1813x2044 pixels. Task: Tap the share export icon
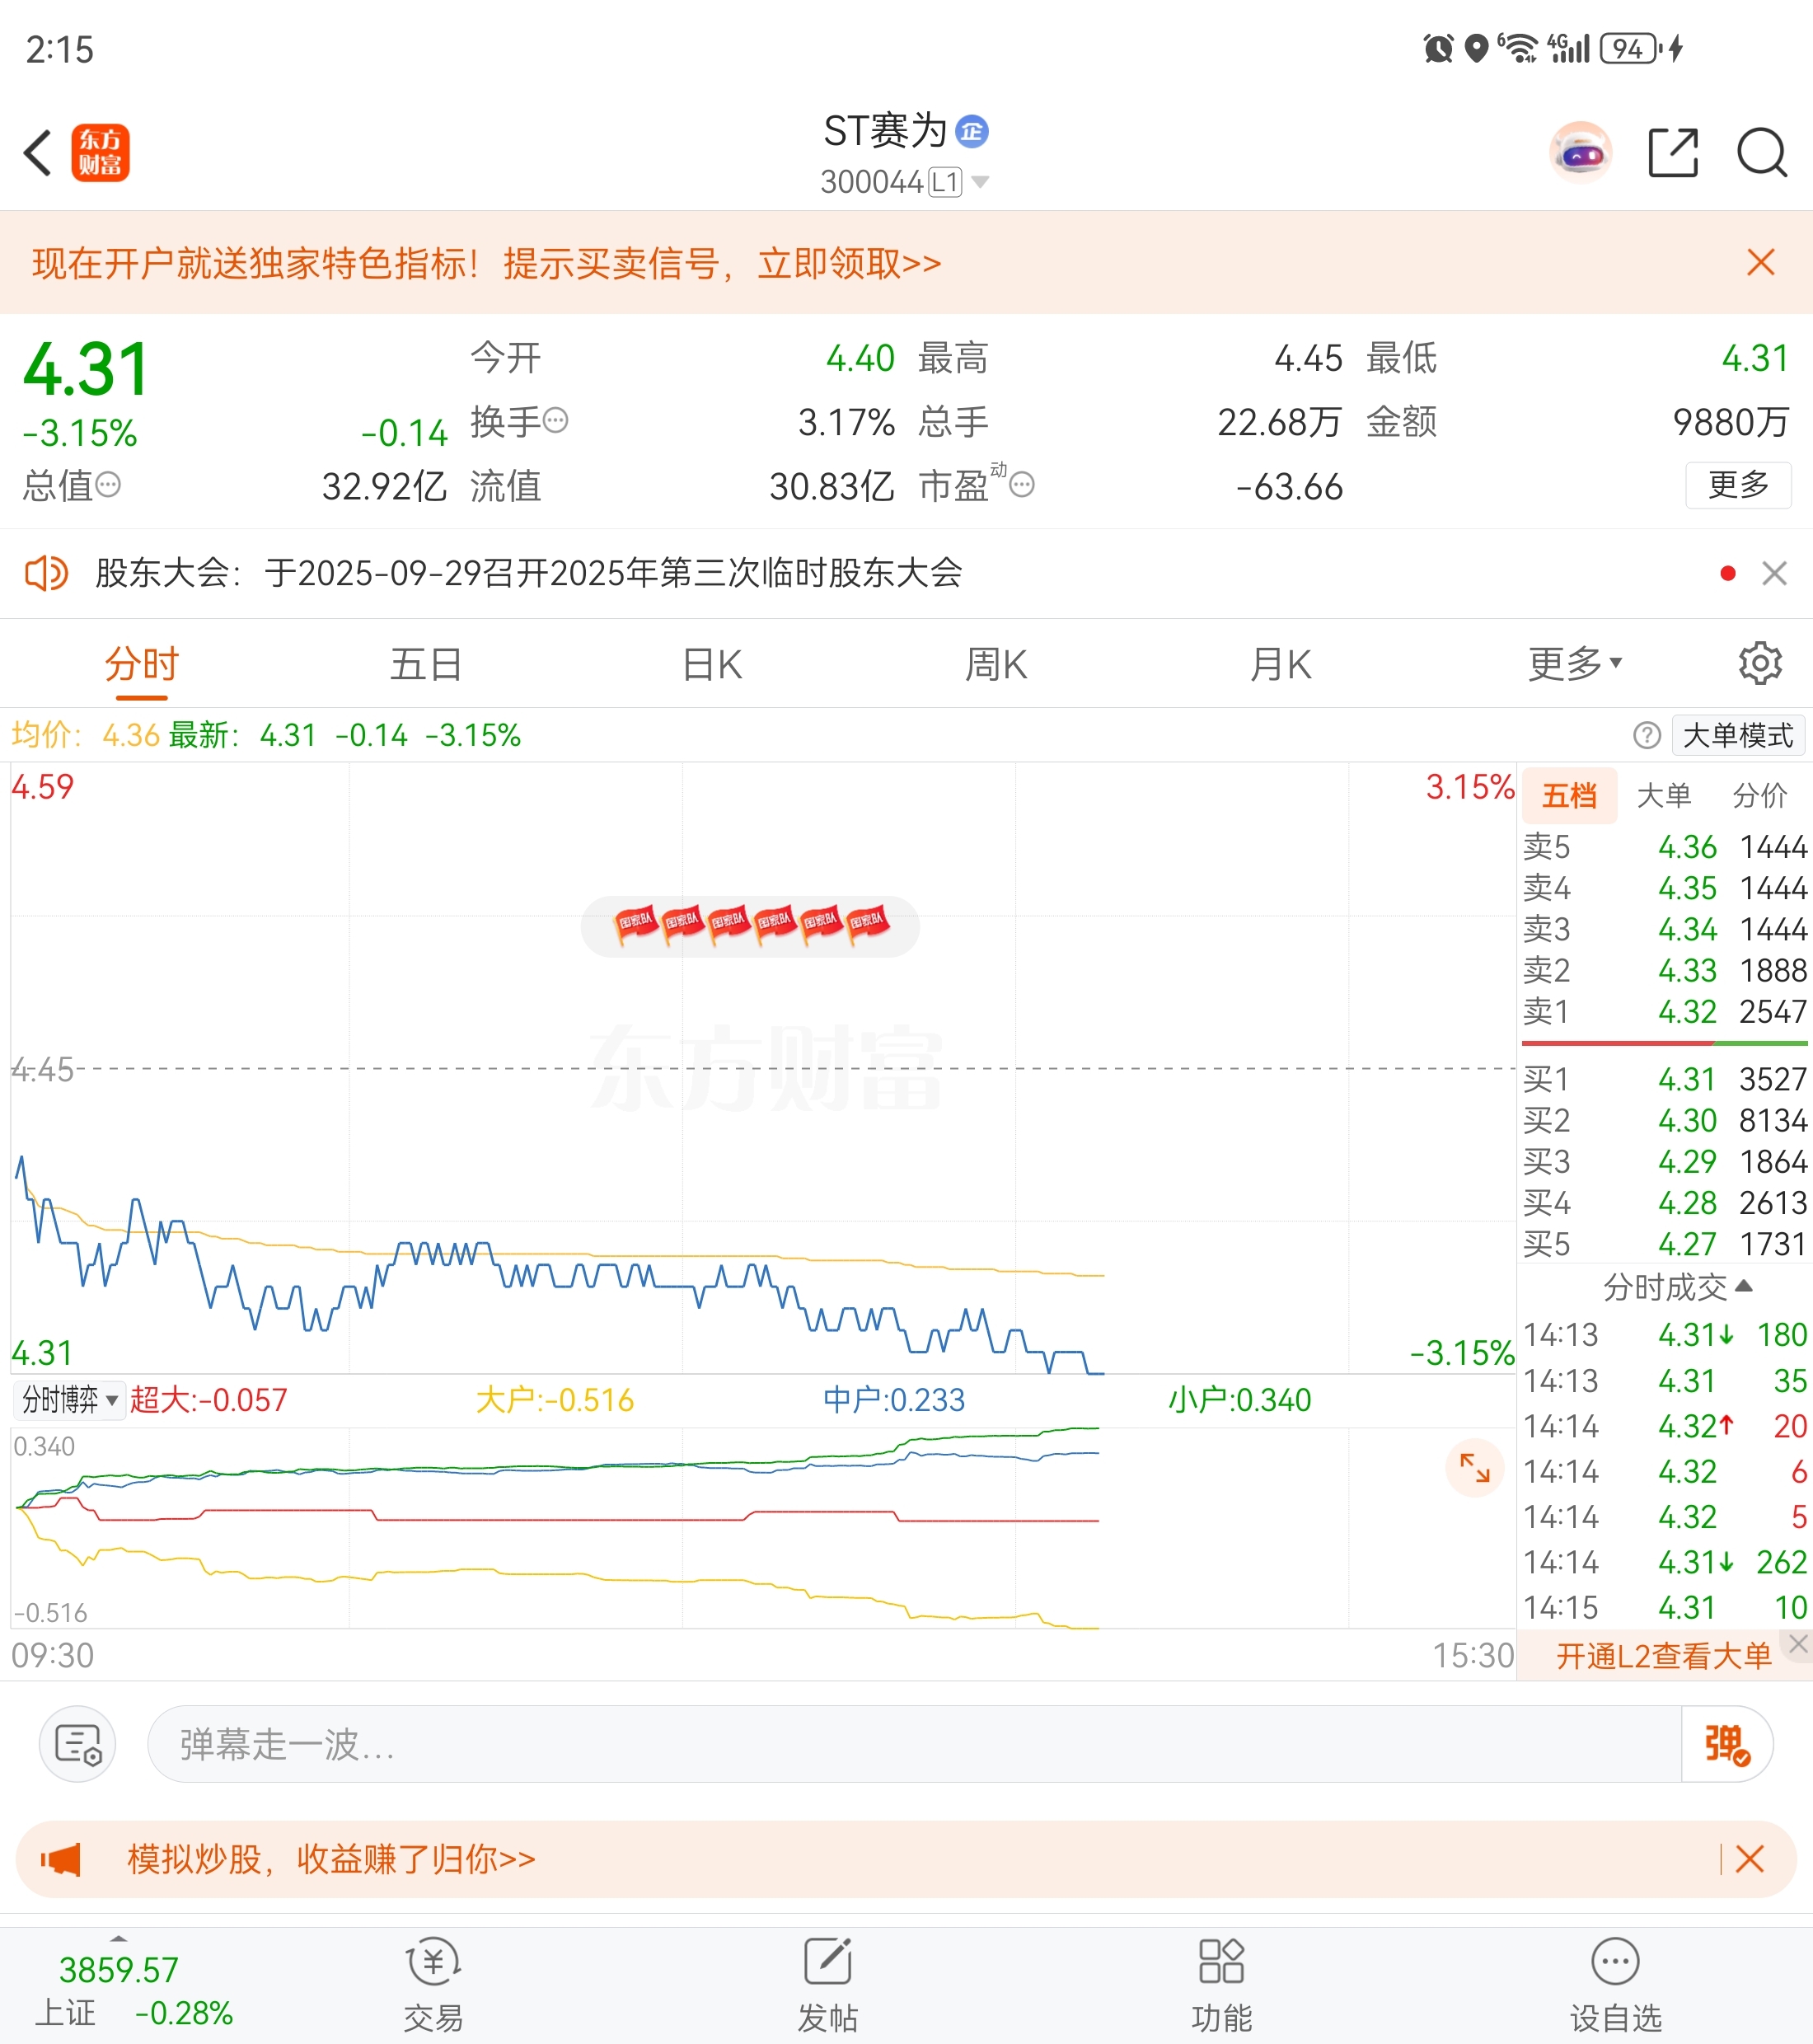pos(1673,153)
